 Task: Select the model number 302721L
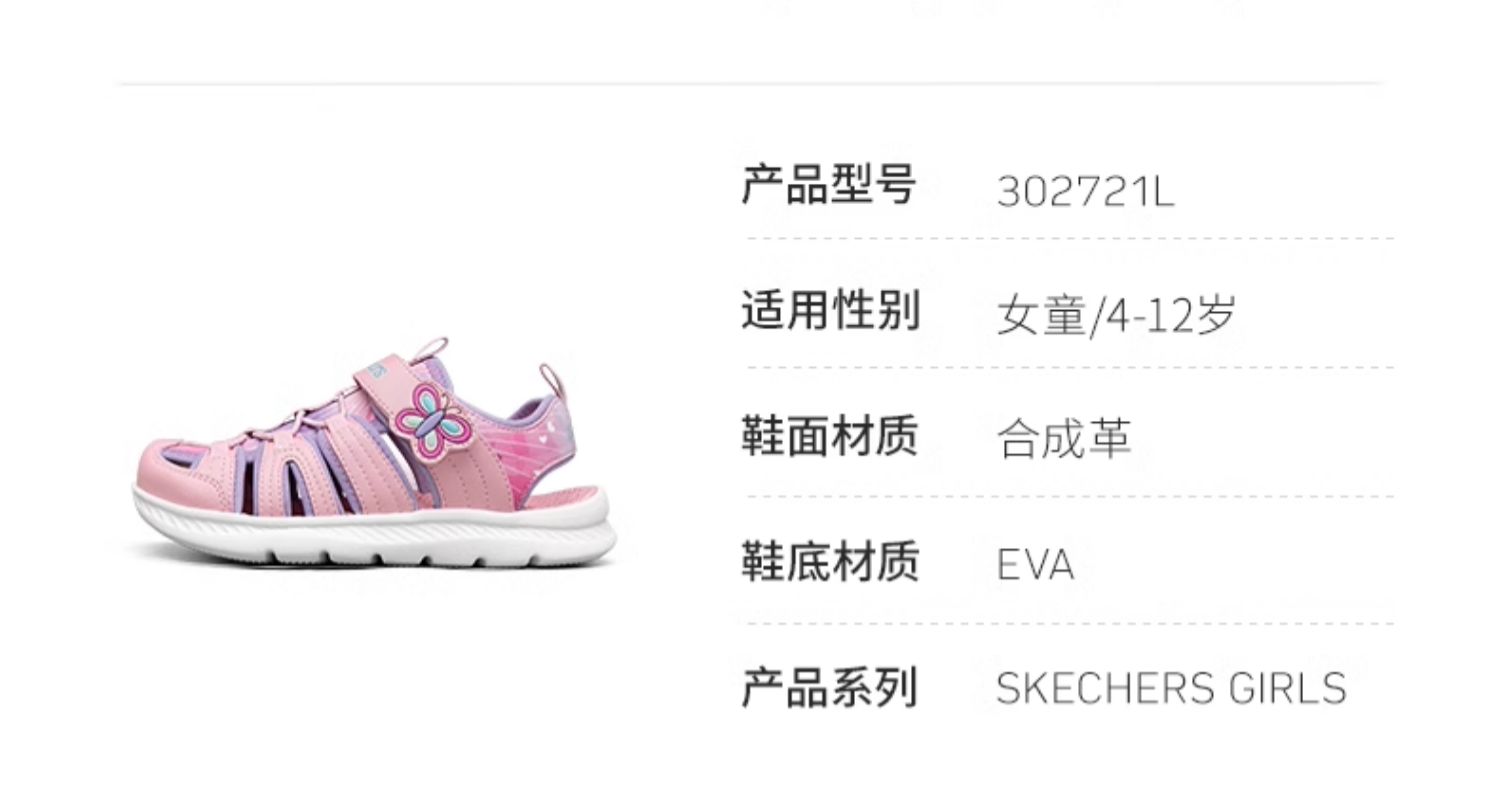click(1085, 191)
